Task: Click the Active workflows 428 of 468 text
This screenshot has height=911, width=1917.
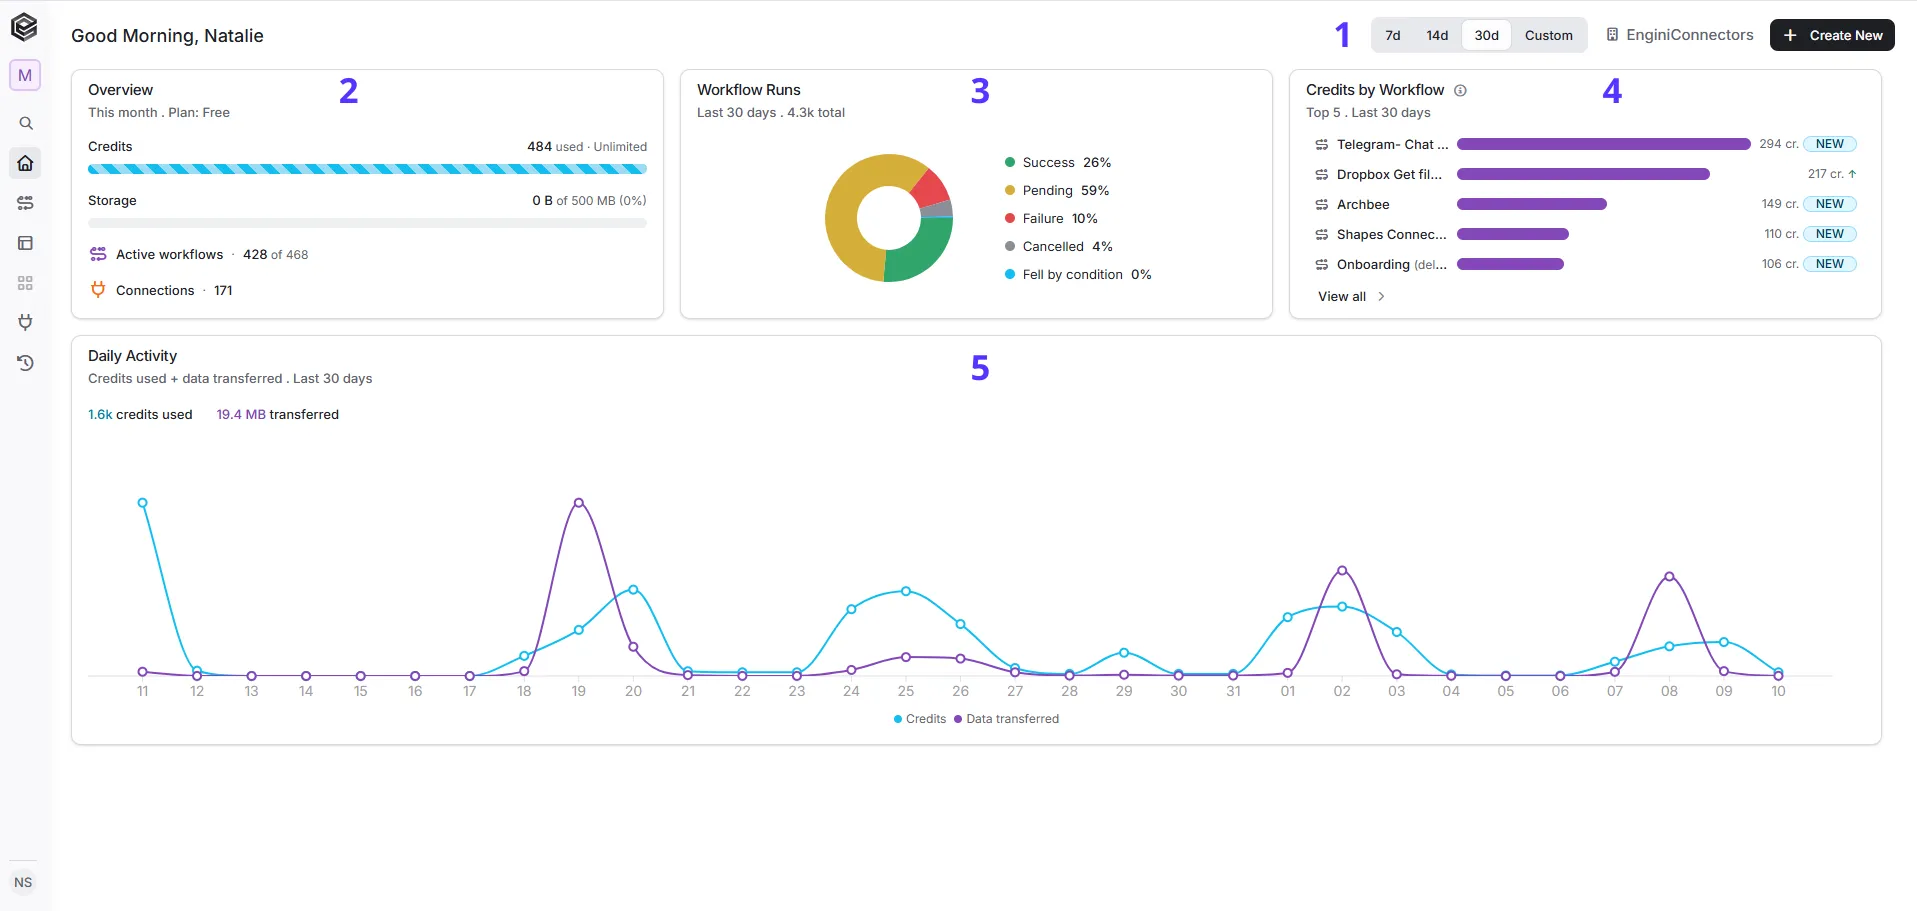Action: pos(212,254)
